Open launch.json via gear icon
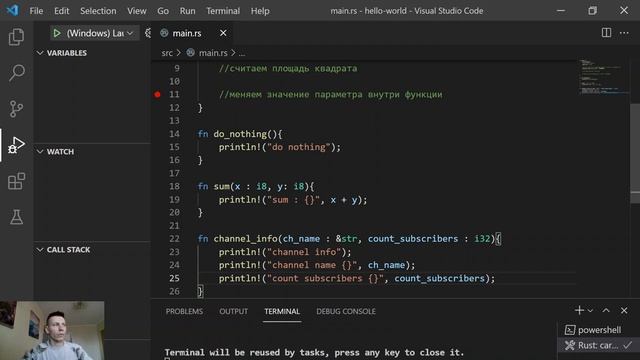 (148, 33)
